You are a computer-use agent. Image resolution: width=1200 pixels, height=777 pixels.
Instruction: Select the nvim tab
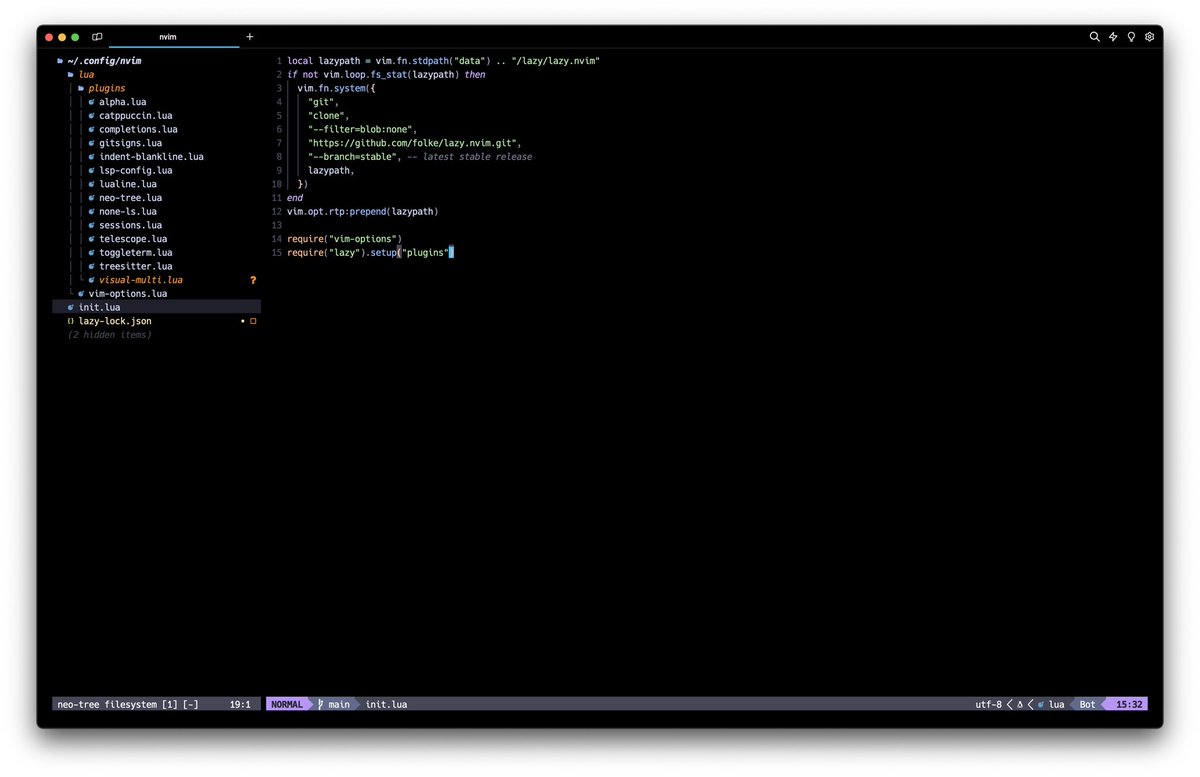168,37
